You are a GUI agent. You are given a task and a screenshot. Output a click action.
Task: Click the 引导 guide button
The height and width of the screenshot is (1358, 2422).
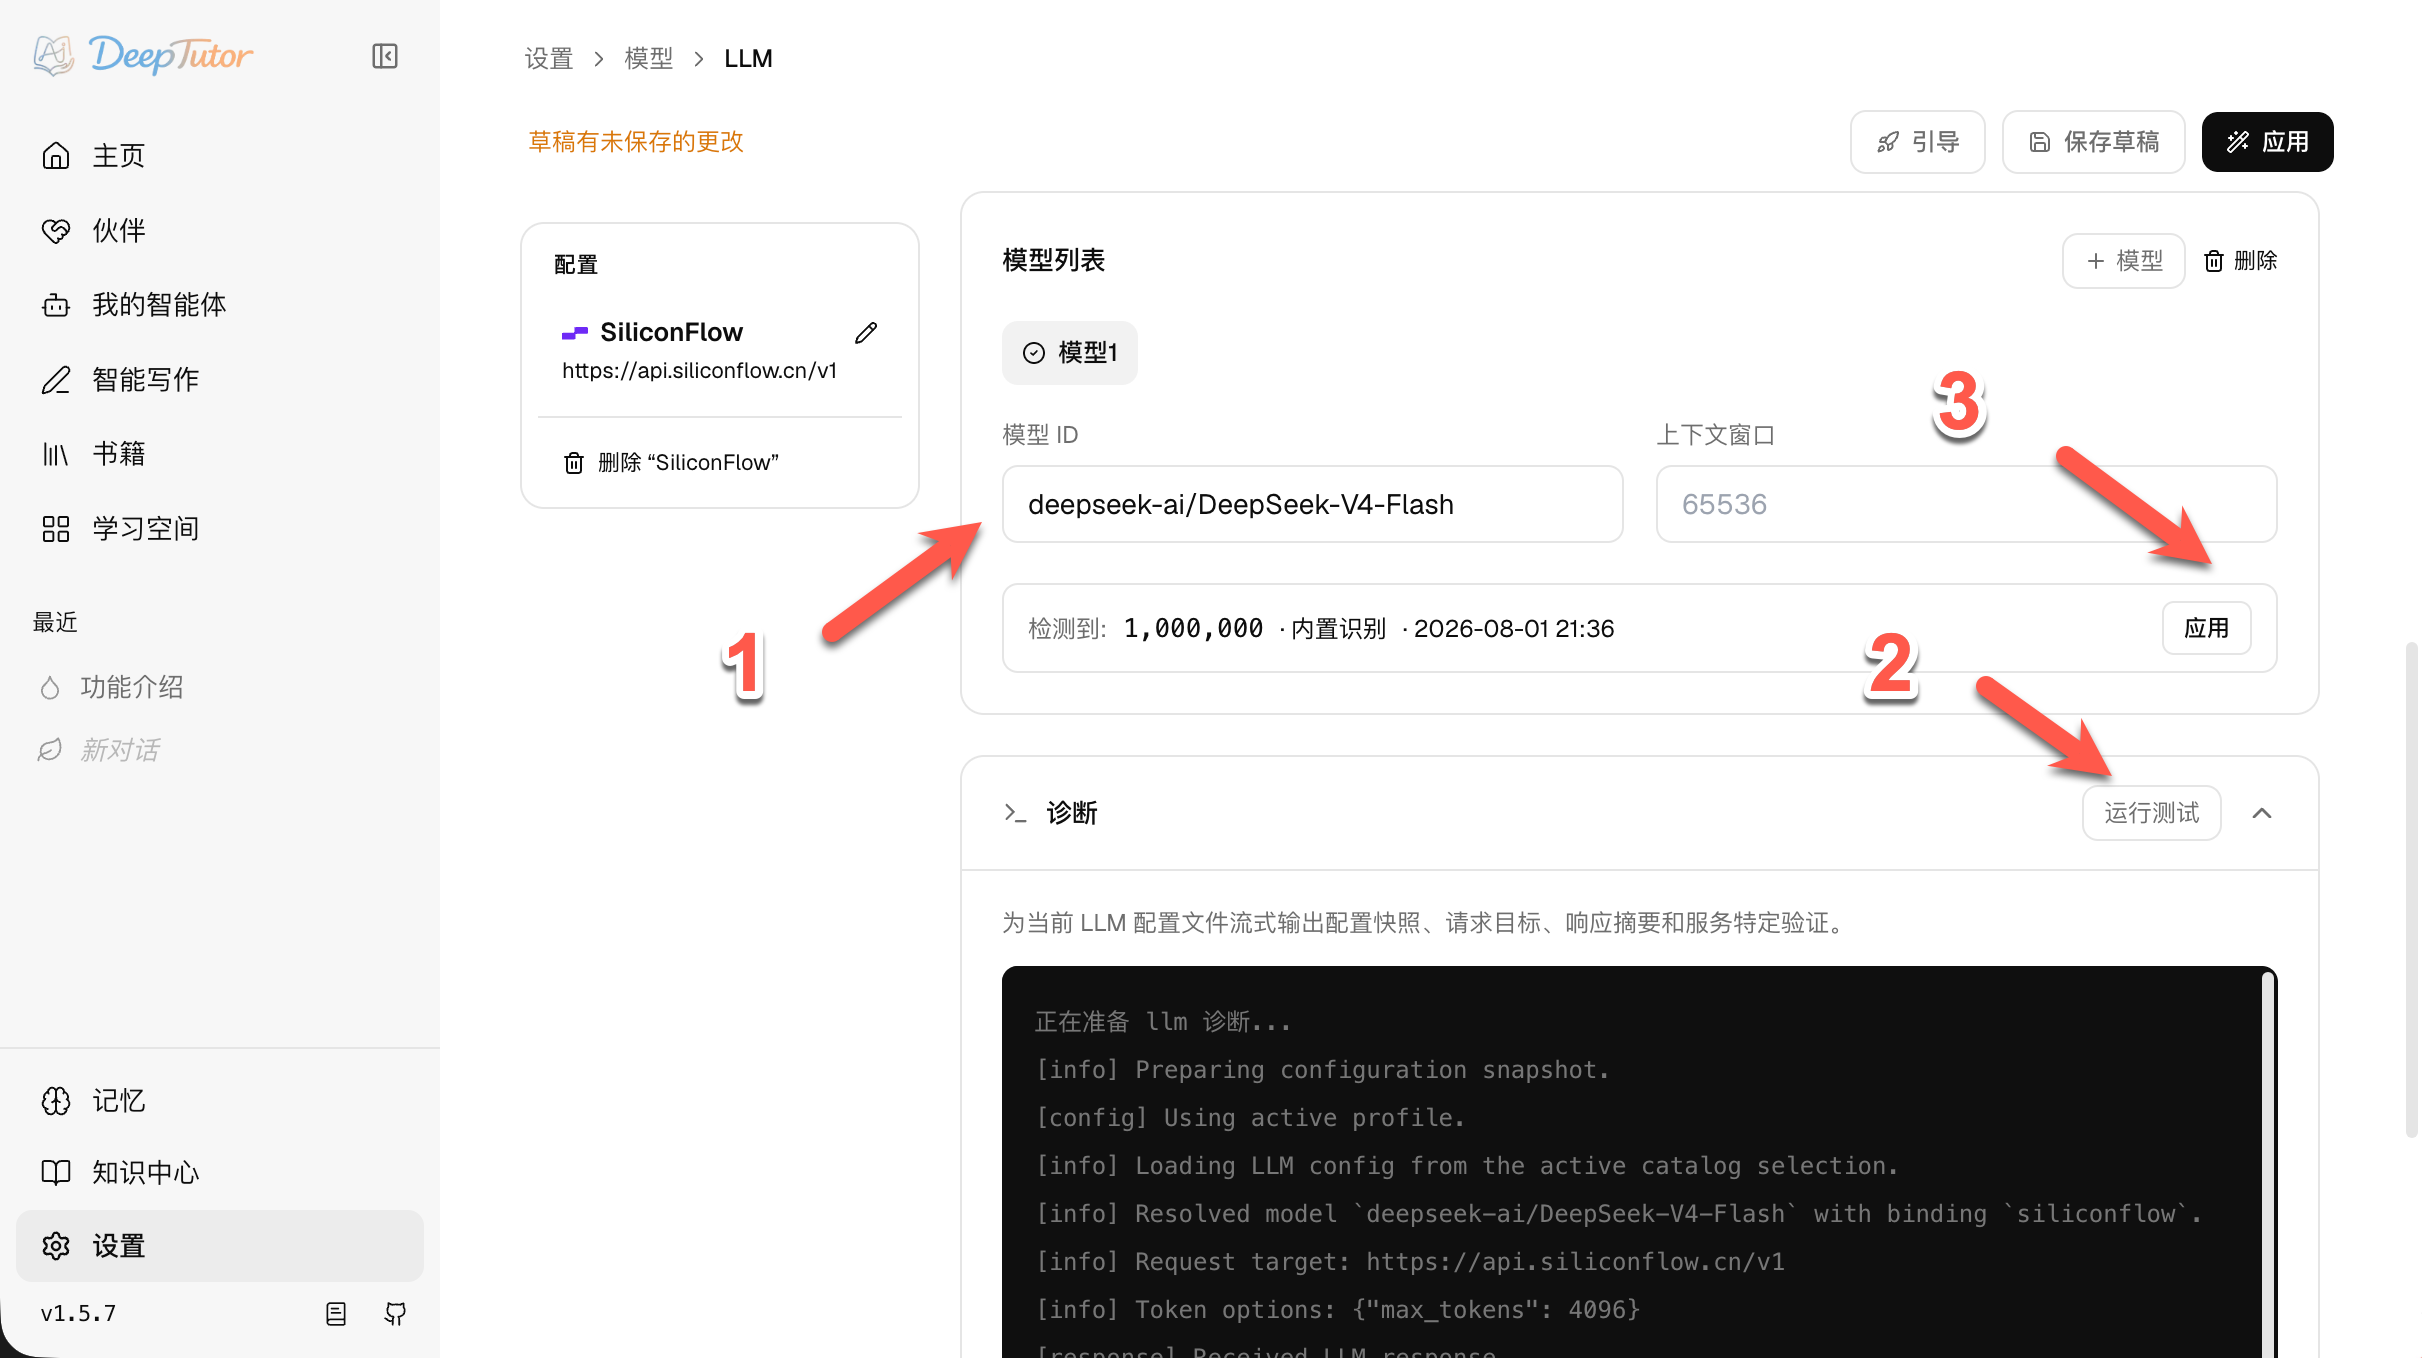point(1917,142)
